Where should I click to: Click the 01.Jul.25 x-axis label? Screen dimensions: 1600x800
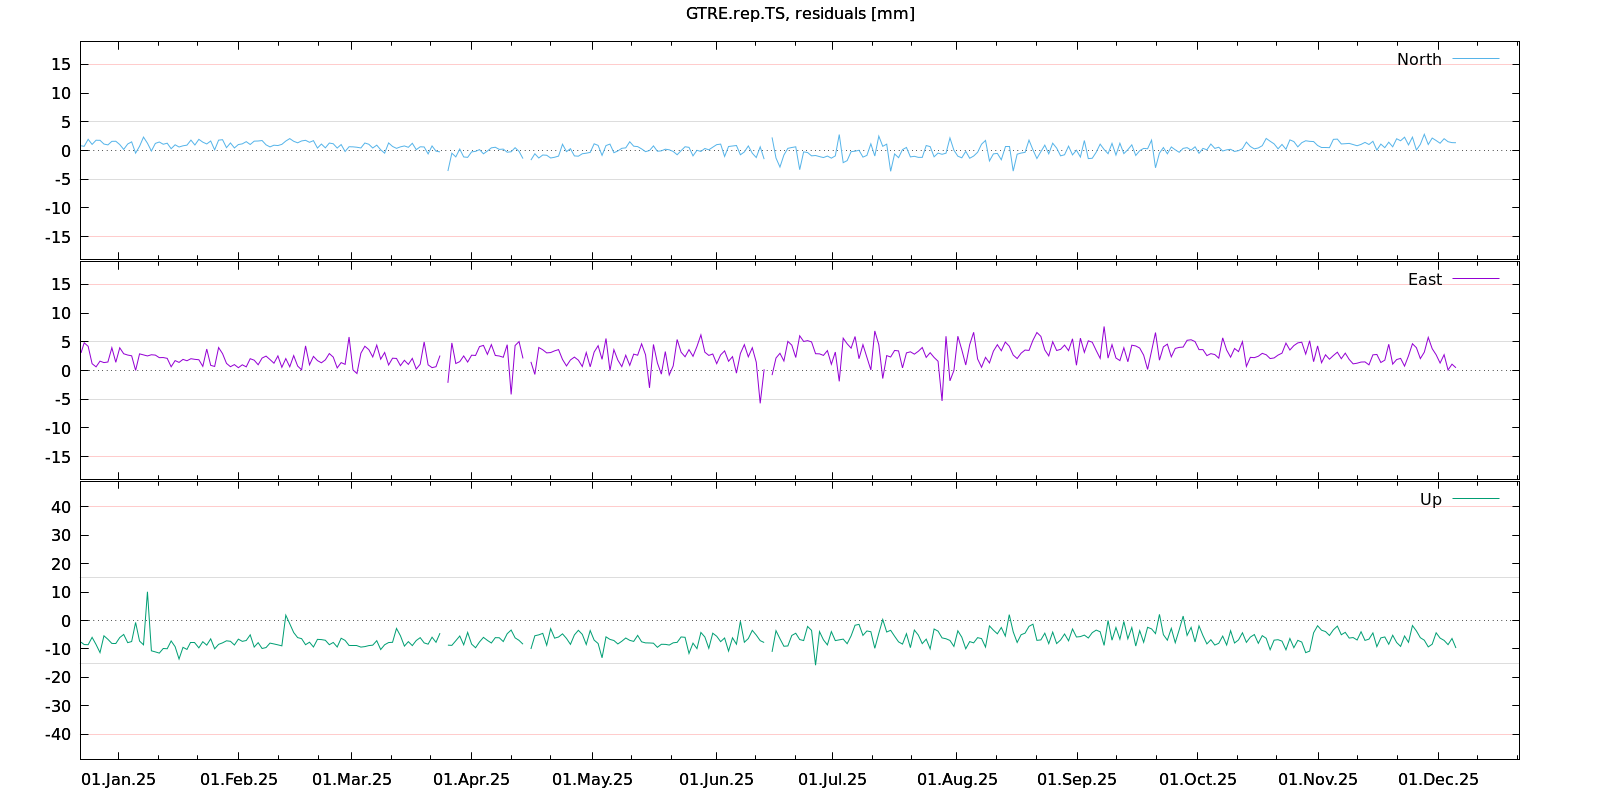coord(832,779)
